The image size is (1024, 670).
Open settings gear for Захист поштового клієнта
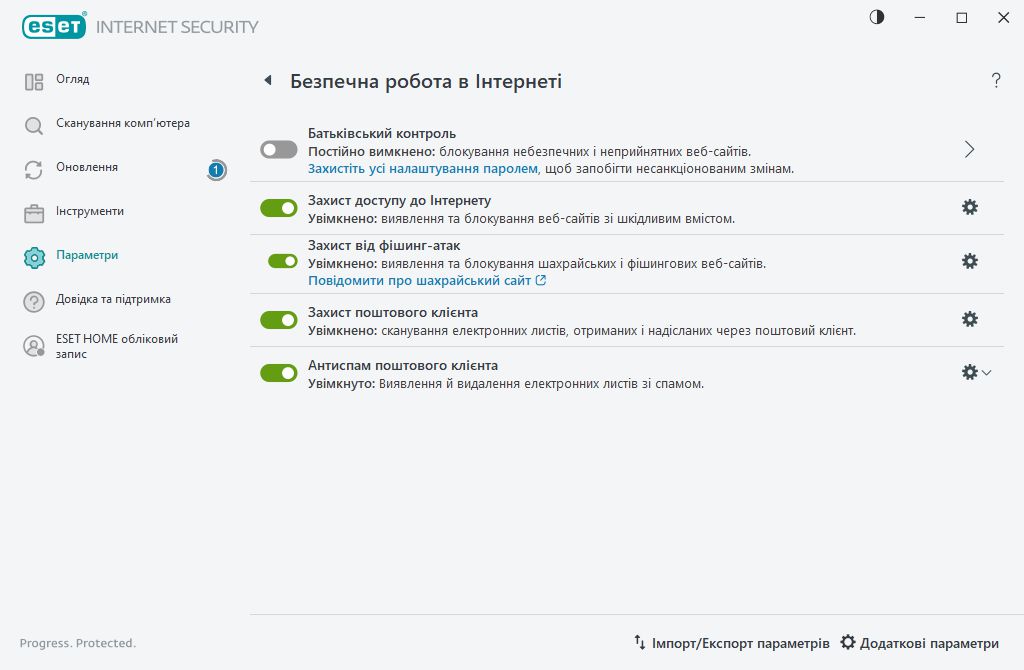point(969,318)
